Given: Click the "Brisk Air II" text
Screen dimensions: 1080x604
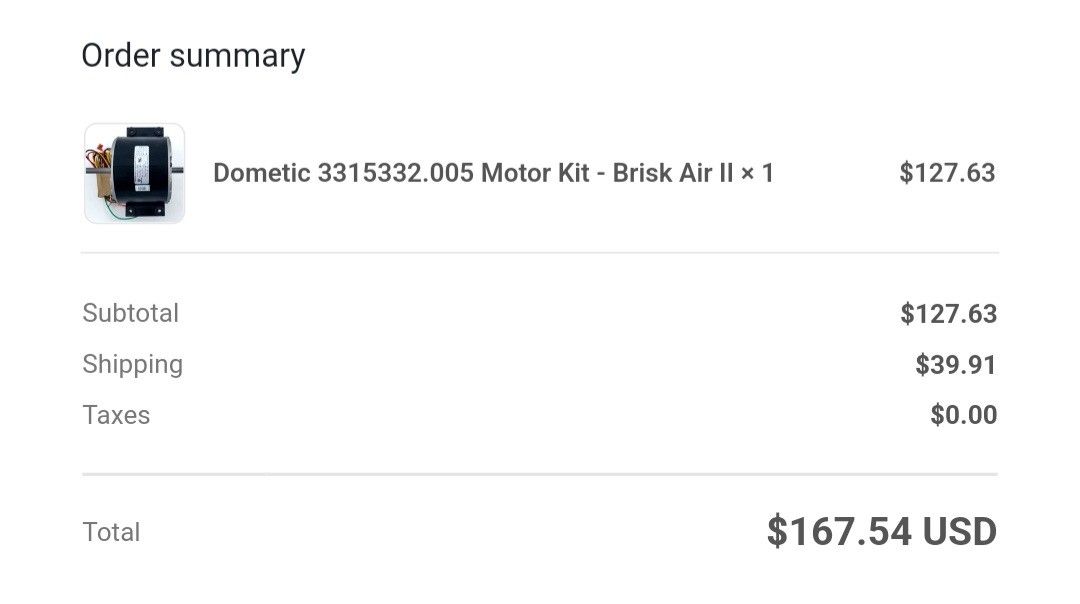Looking at the screenshot, I should pyautogui.click(x=673, y=173).
